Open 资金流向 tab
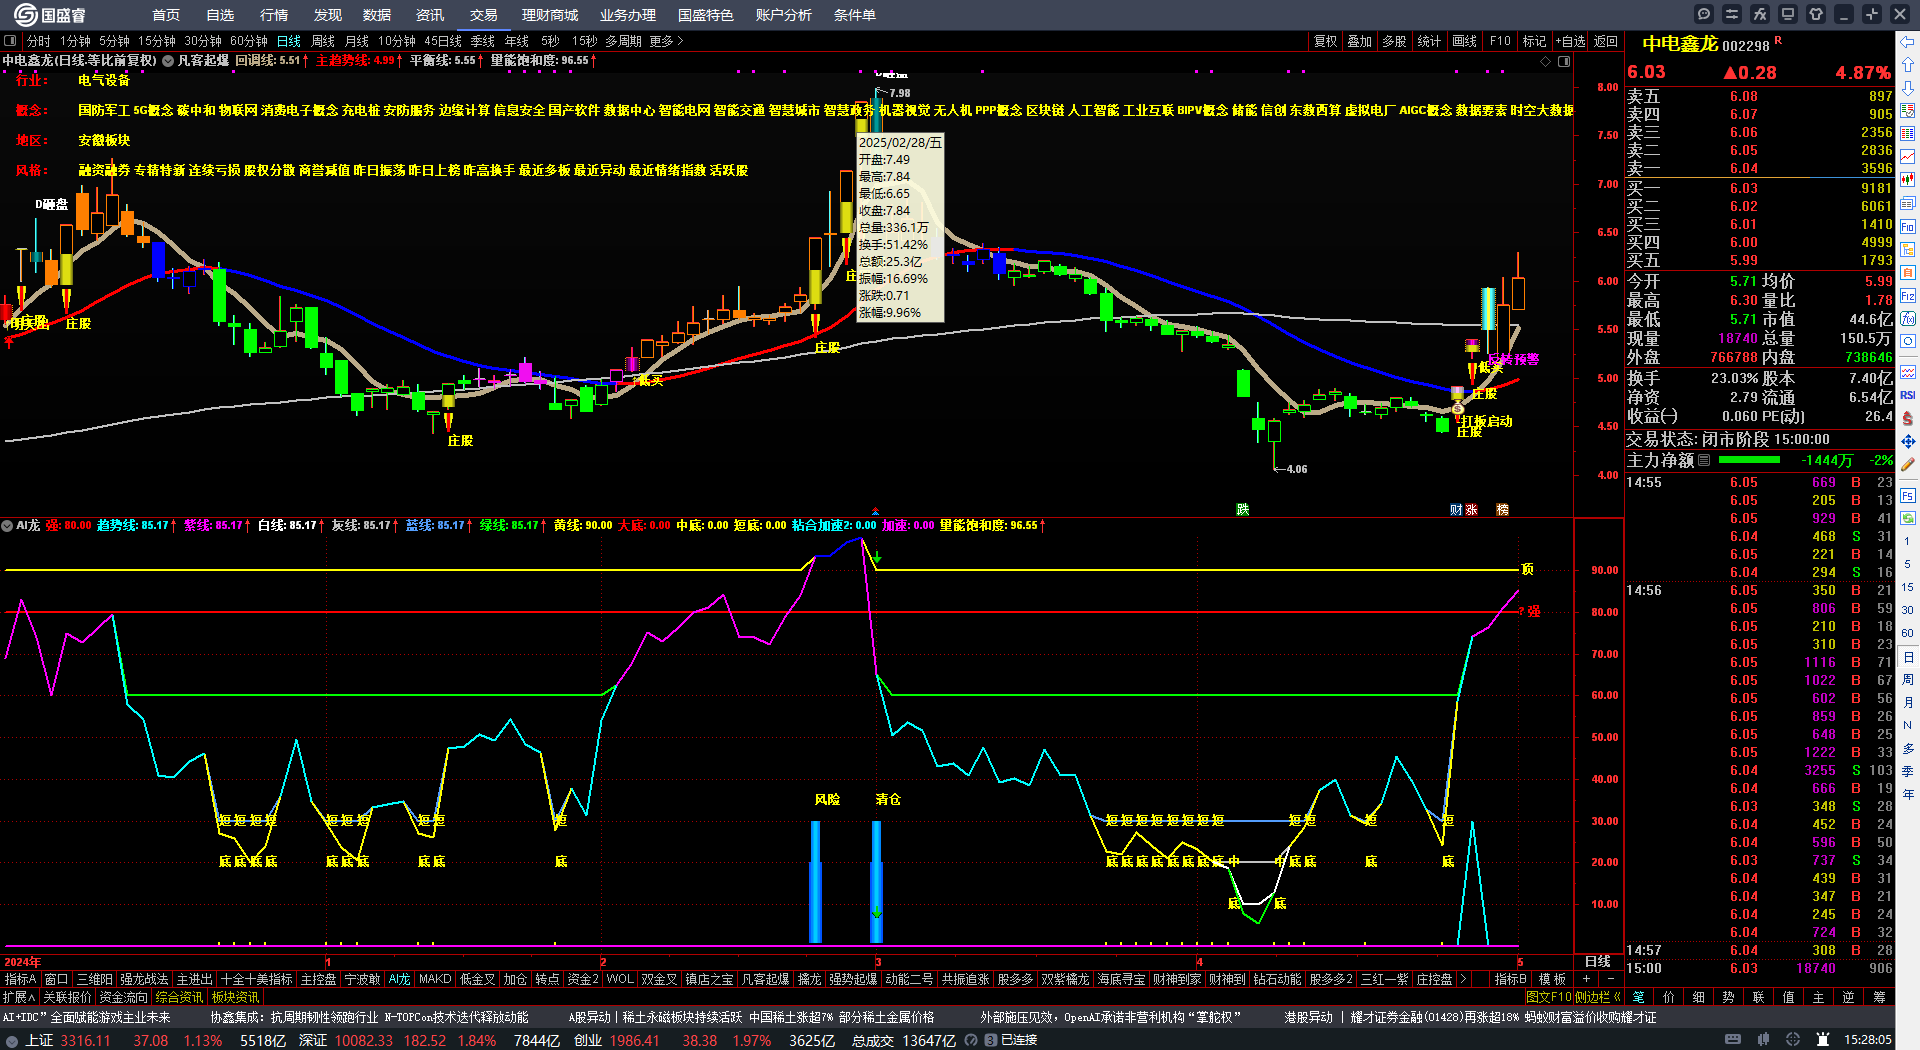The image size is (1920, 1050). [124, 997]
